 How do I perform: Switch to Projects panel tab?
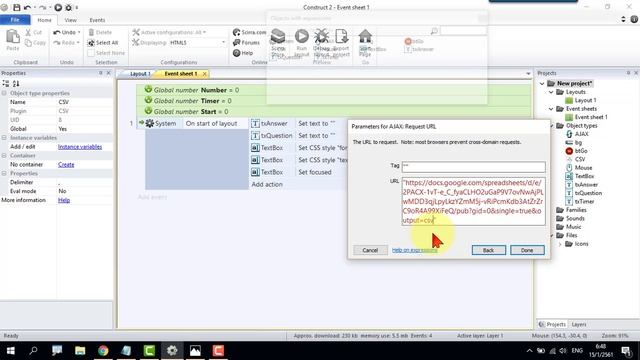pos(553,324)
